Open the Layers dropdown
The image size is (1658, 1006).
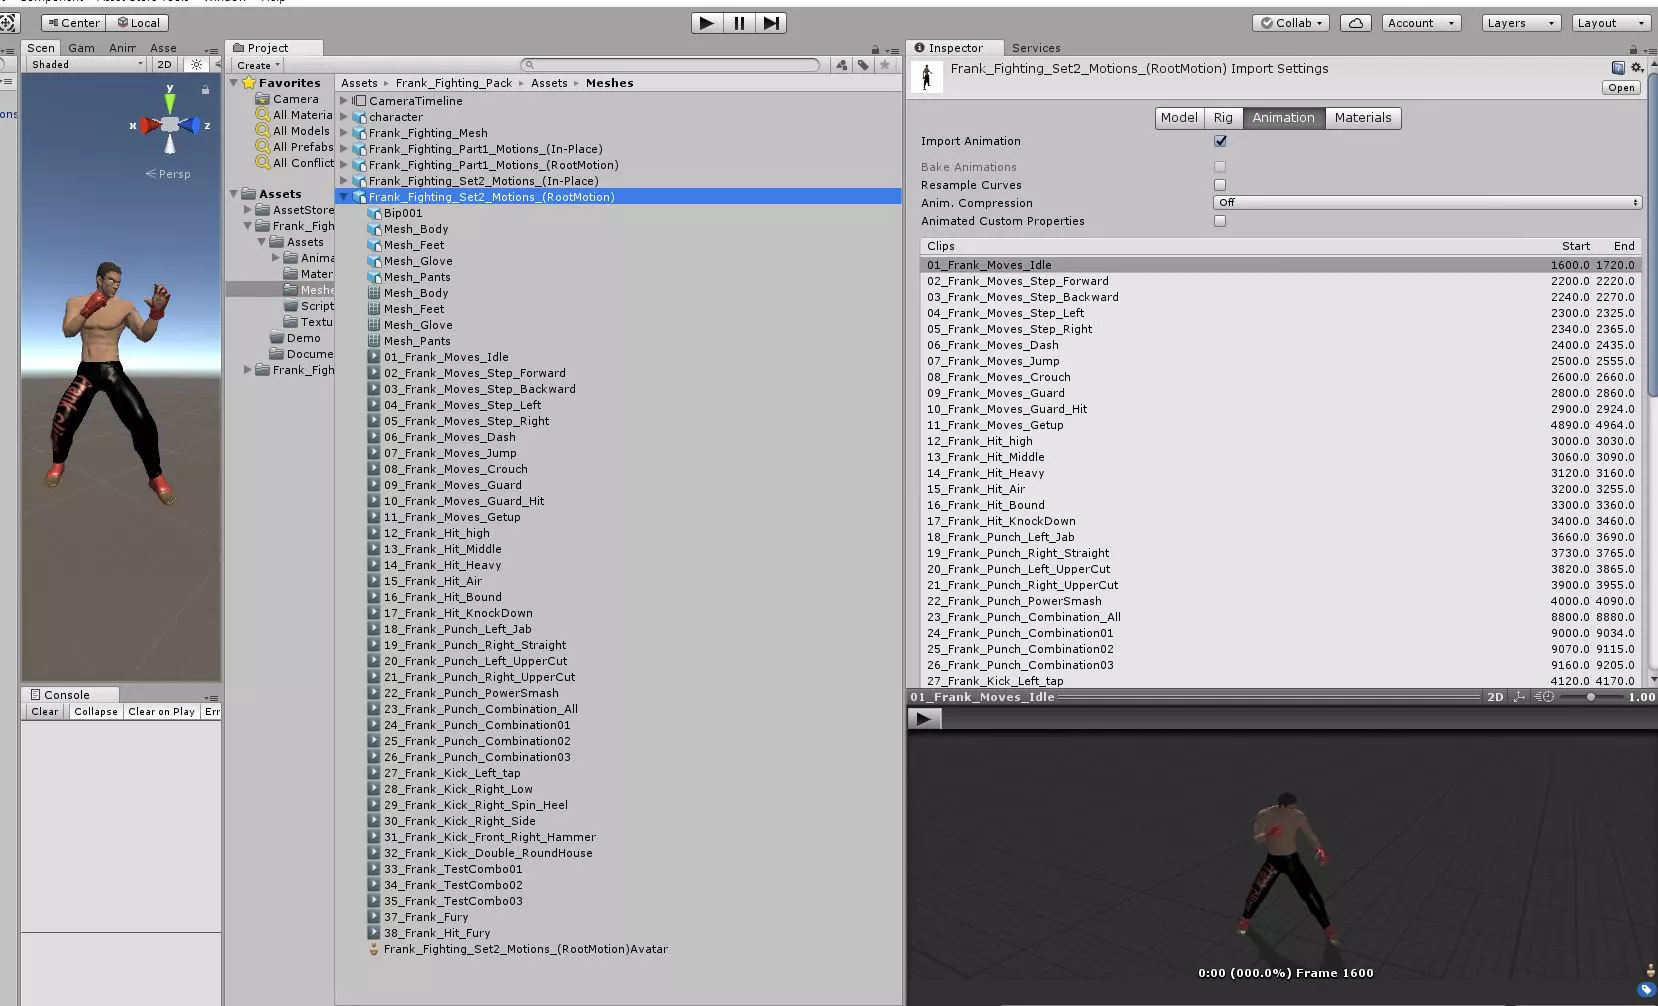tap(1520, 23)
